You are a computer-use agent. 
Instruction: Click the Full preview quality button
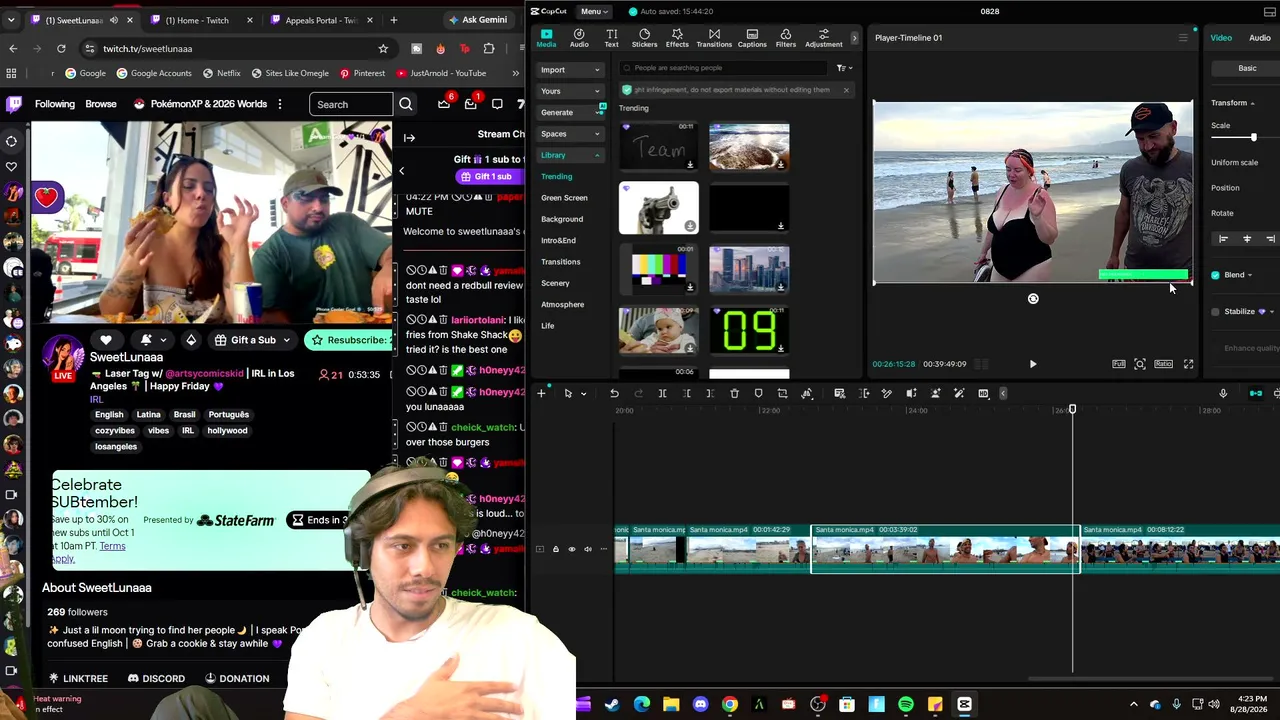(x=1119, y=364)
